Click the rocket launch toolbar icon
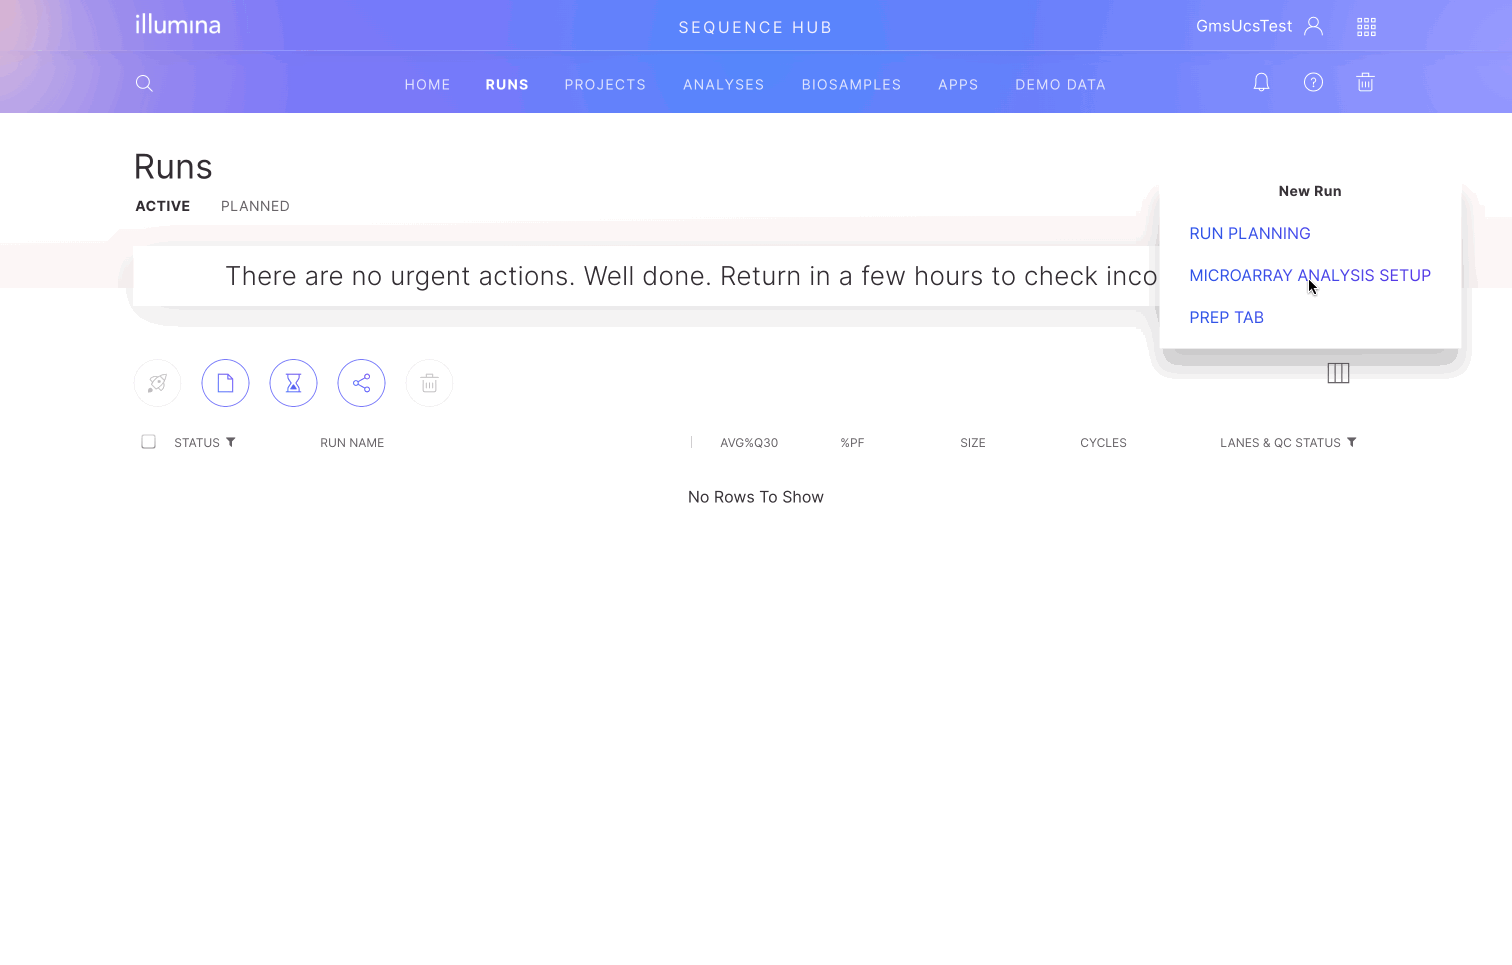This screenshot has width=1512, height=965. pos(157,383)
